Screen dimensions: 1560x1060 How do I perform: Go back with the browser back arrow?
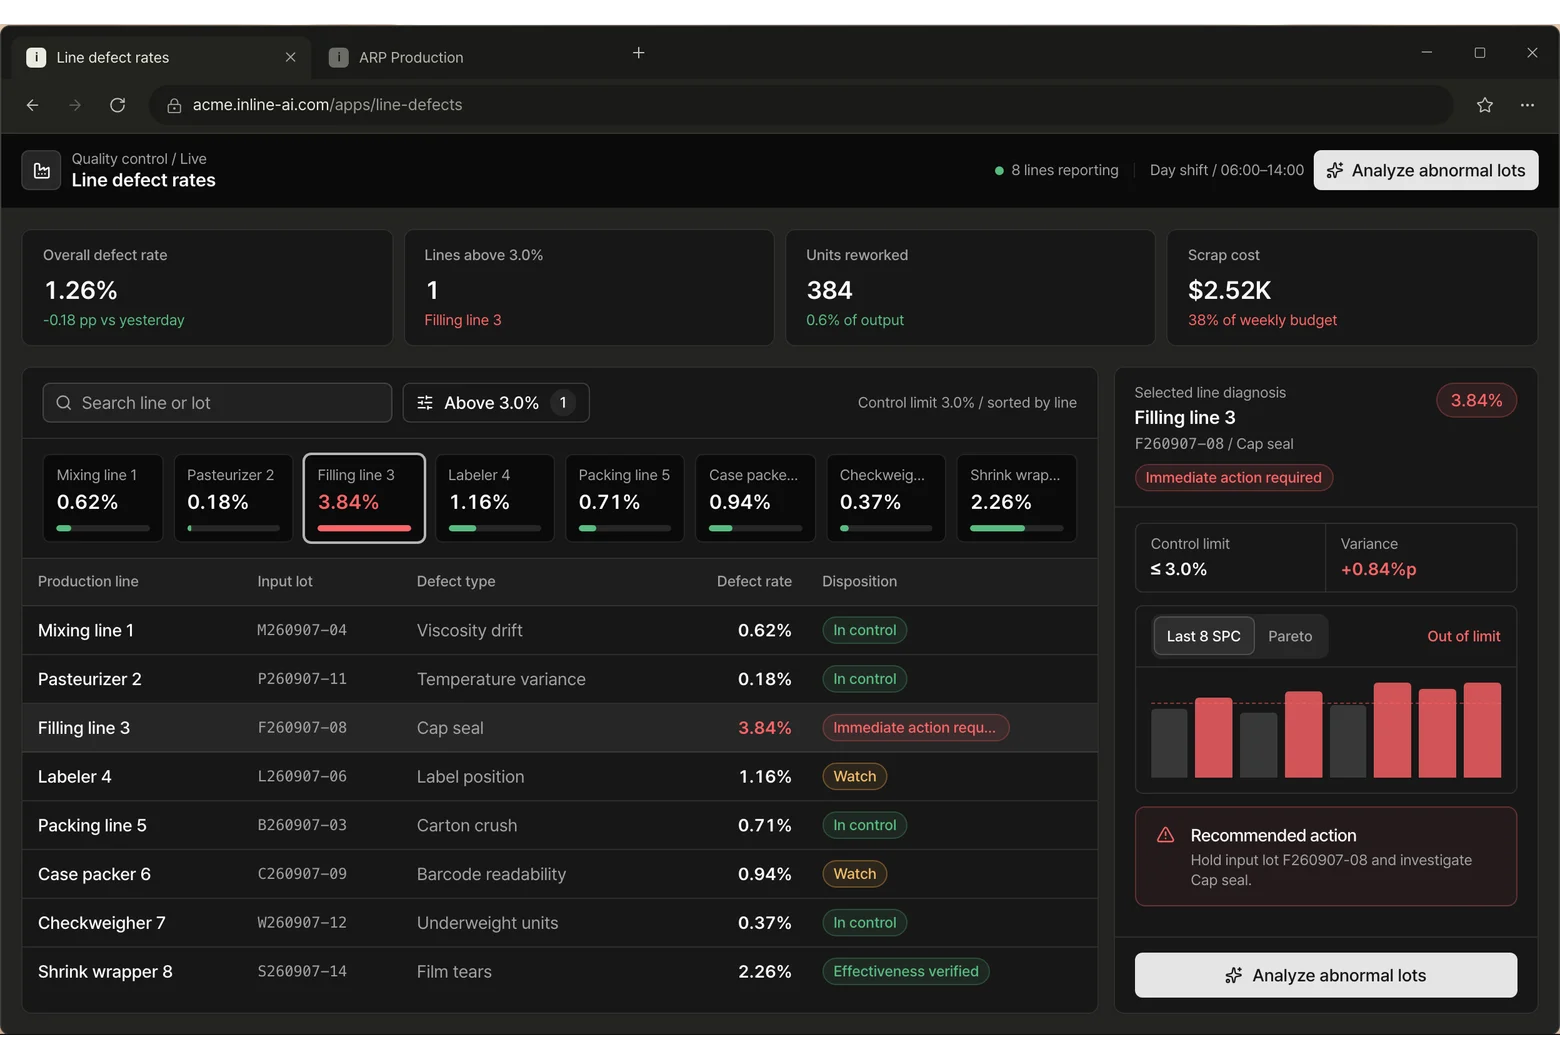[33, 105]
